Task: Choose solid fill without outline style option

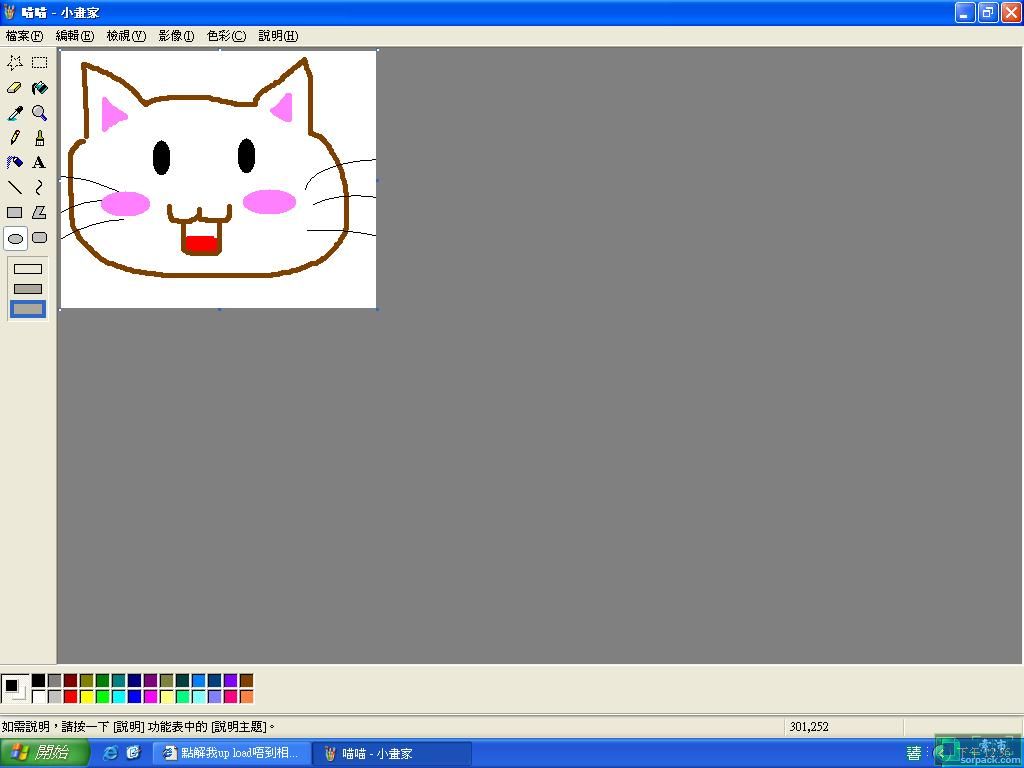Action: coord(28,309)
